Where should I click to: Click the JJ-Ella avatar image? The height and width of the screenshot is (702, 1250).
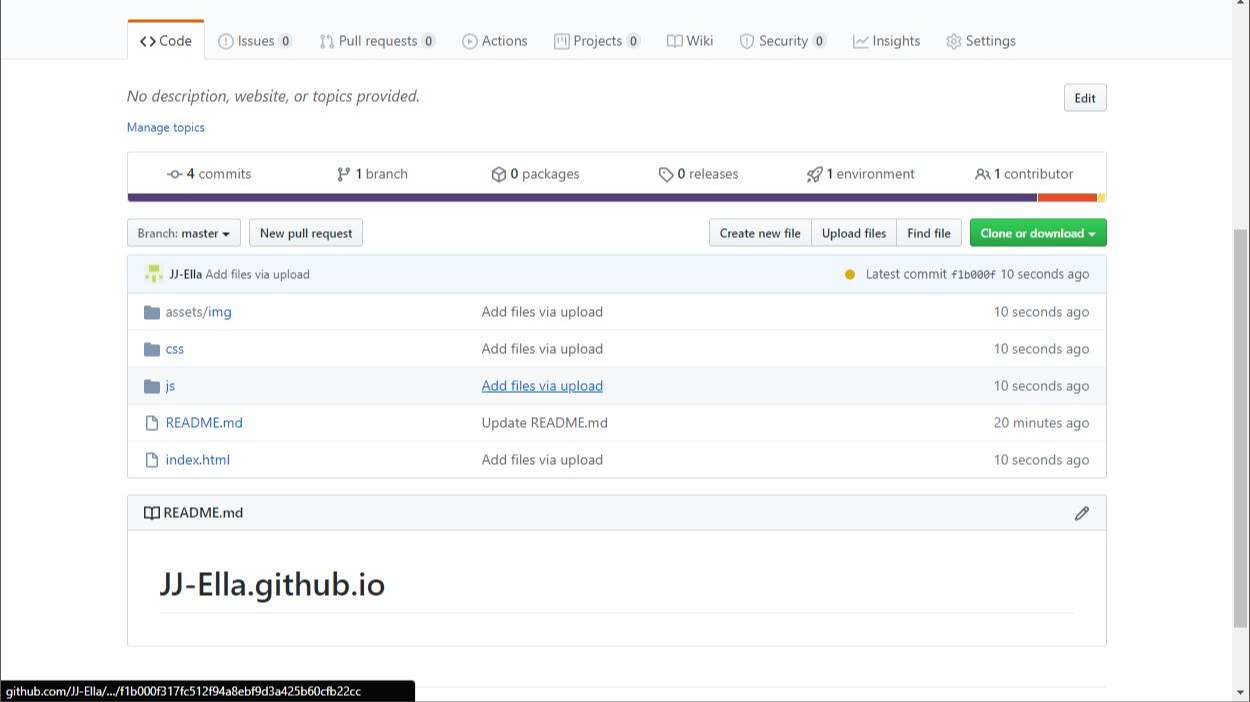(154, 274)
